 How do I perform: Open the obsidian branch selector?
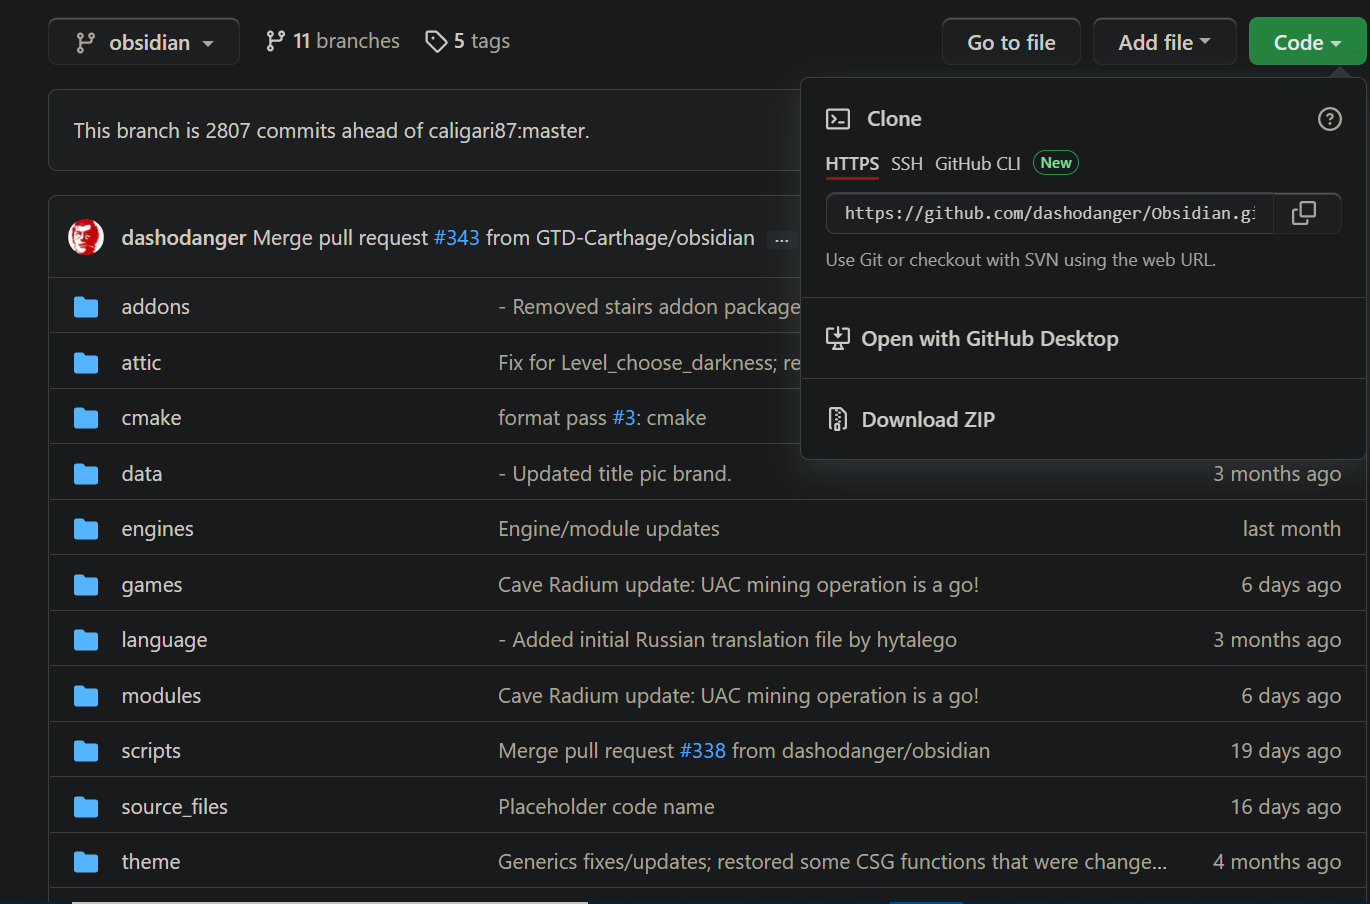pos(143,41)
